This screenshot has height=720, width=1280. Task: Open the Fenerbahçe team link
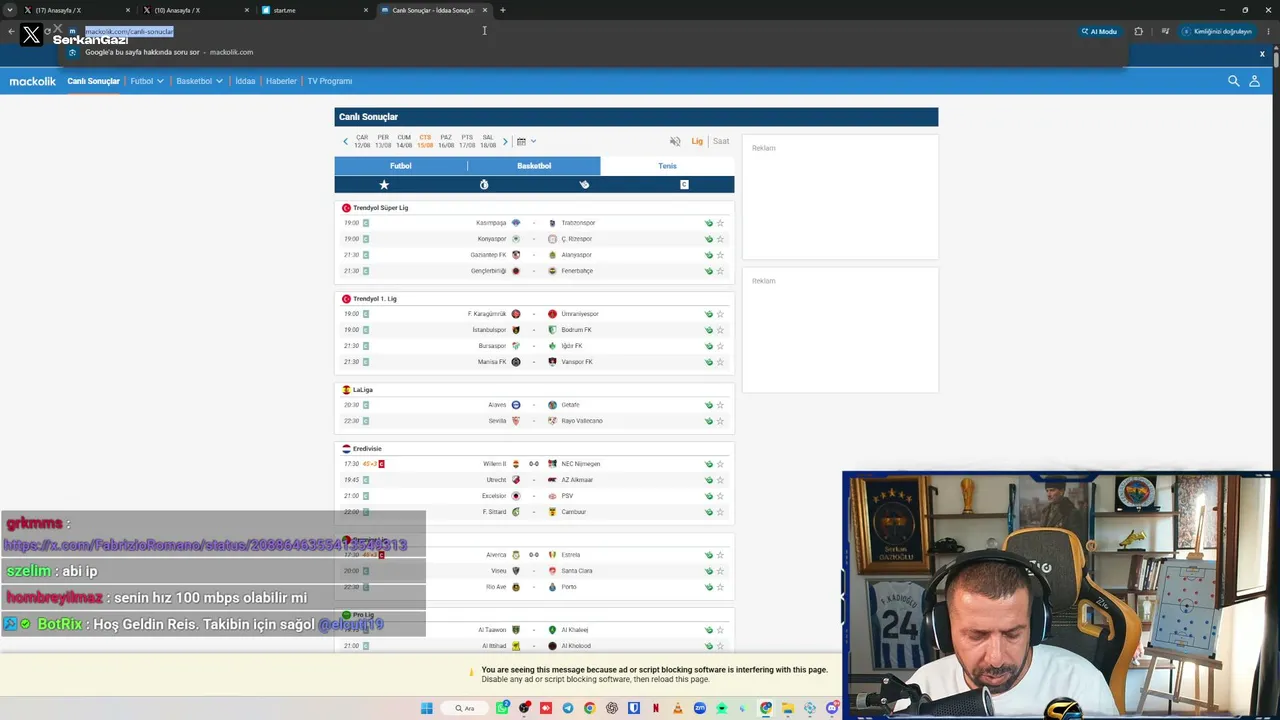point(577,271)
